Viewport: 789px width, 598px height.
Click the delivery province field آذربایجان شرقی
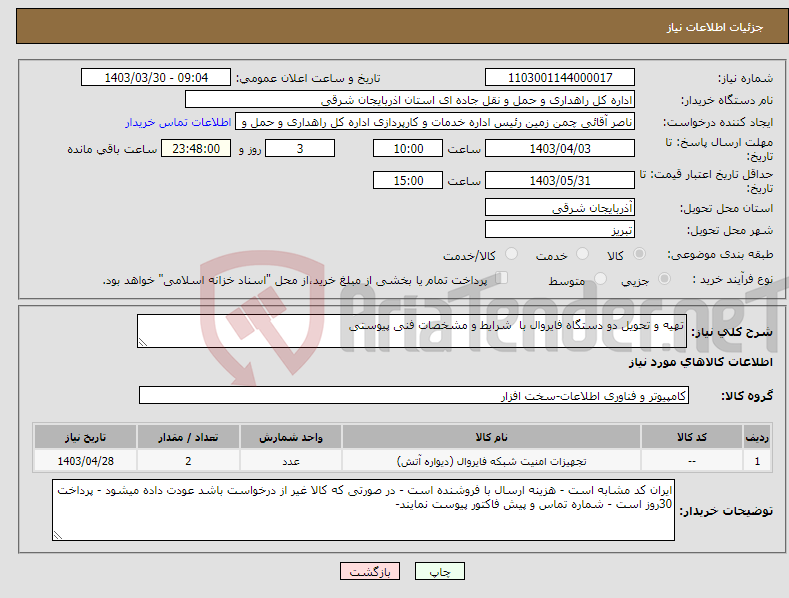click(x=560, y=207)
